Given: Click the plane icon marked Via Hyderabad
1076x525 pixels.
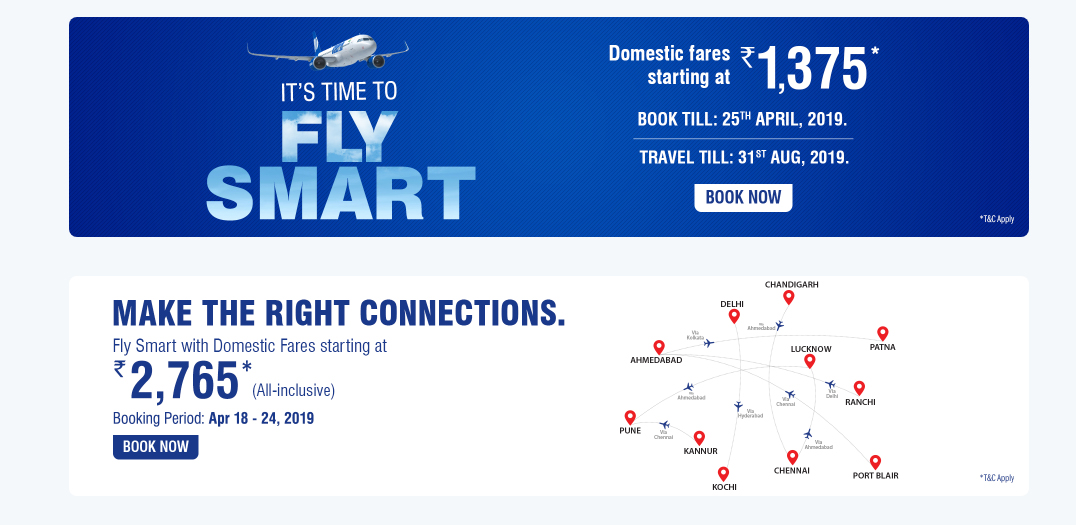Looking at the screenshot, I should (x=738, y=406).
